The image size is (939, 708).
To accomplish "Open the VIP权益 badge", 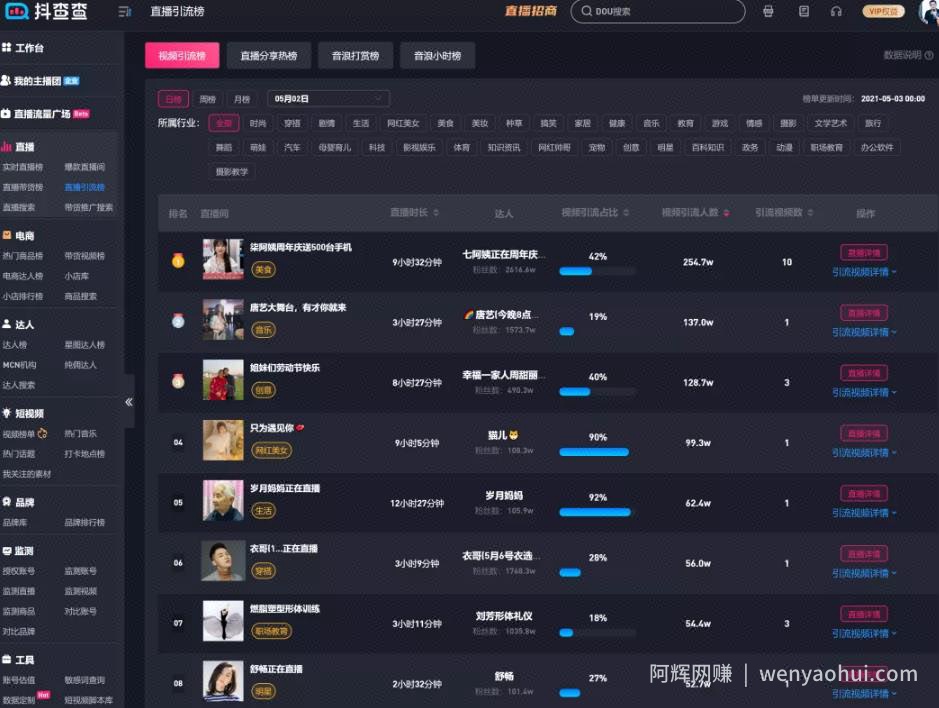I will tap(883, 11).
